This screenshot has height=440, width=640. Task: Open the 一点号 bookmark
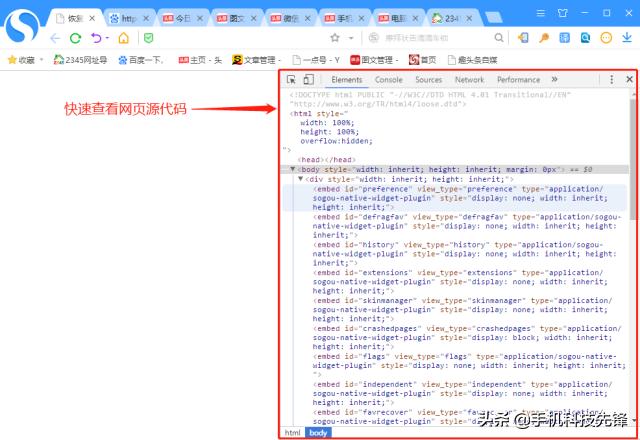[316, 60]
